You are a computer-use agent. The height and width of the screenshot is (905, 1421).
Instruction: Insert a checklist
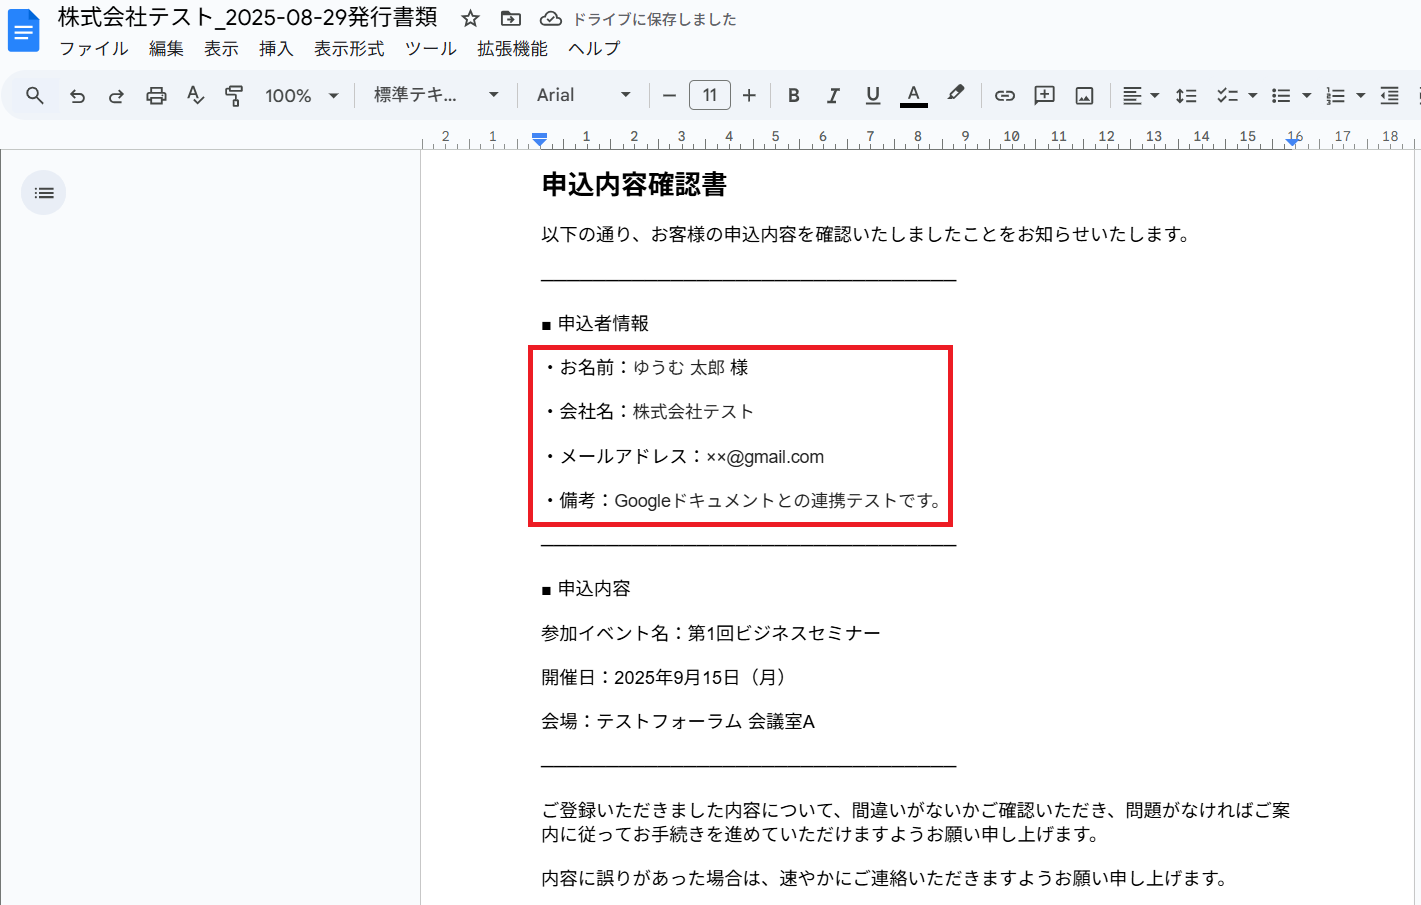coord(1227,95)
